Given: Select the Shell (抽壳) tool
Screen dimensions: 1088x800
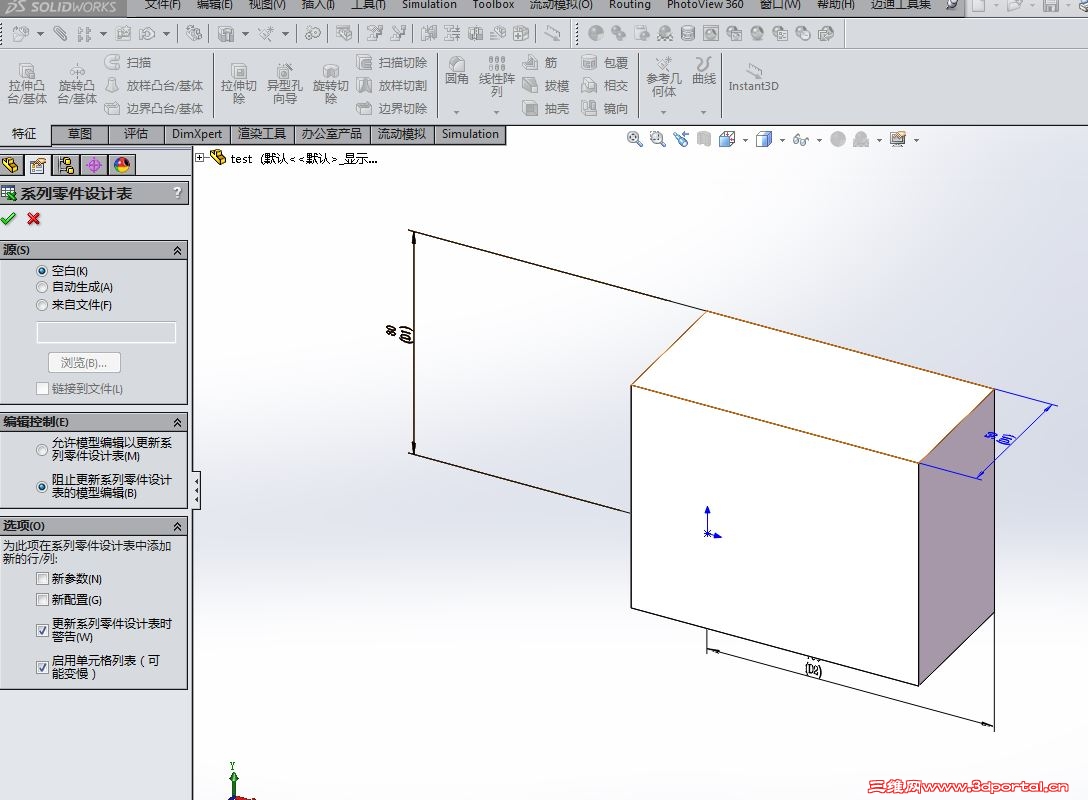Looking at the screenshot, I should (x=546, y=108).
